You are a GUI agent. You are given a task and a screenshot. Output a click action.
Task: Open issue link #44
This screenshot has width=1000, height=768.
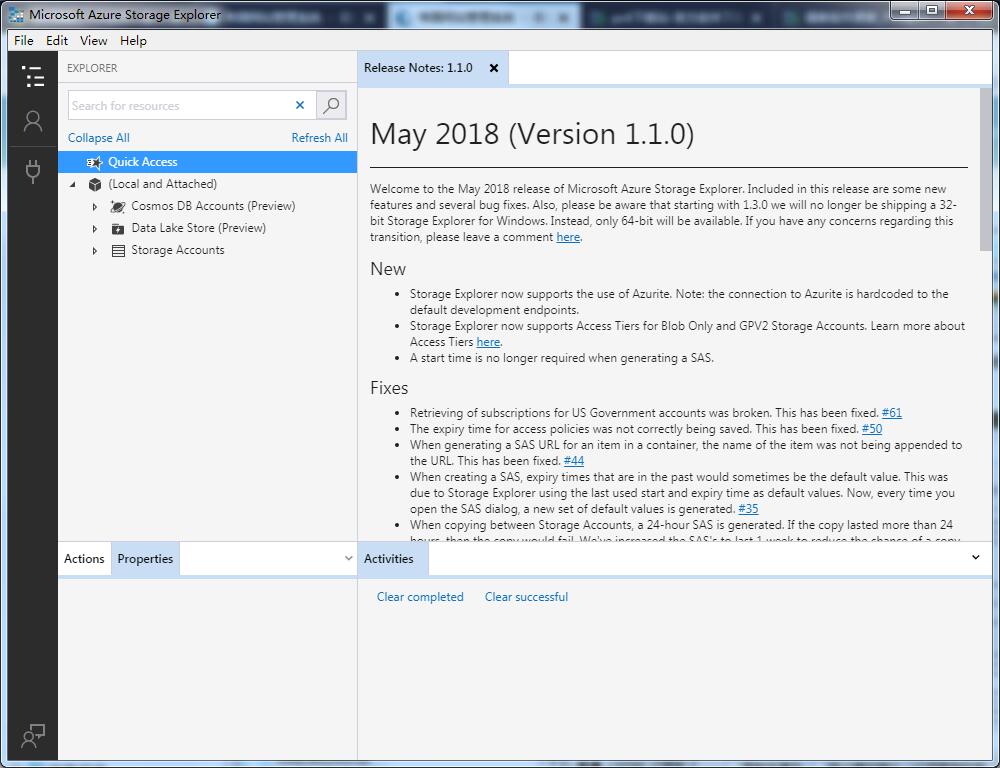574,461
